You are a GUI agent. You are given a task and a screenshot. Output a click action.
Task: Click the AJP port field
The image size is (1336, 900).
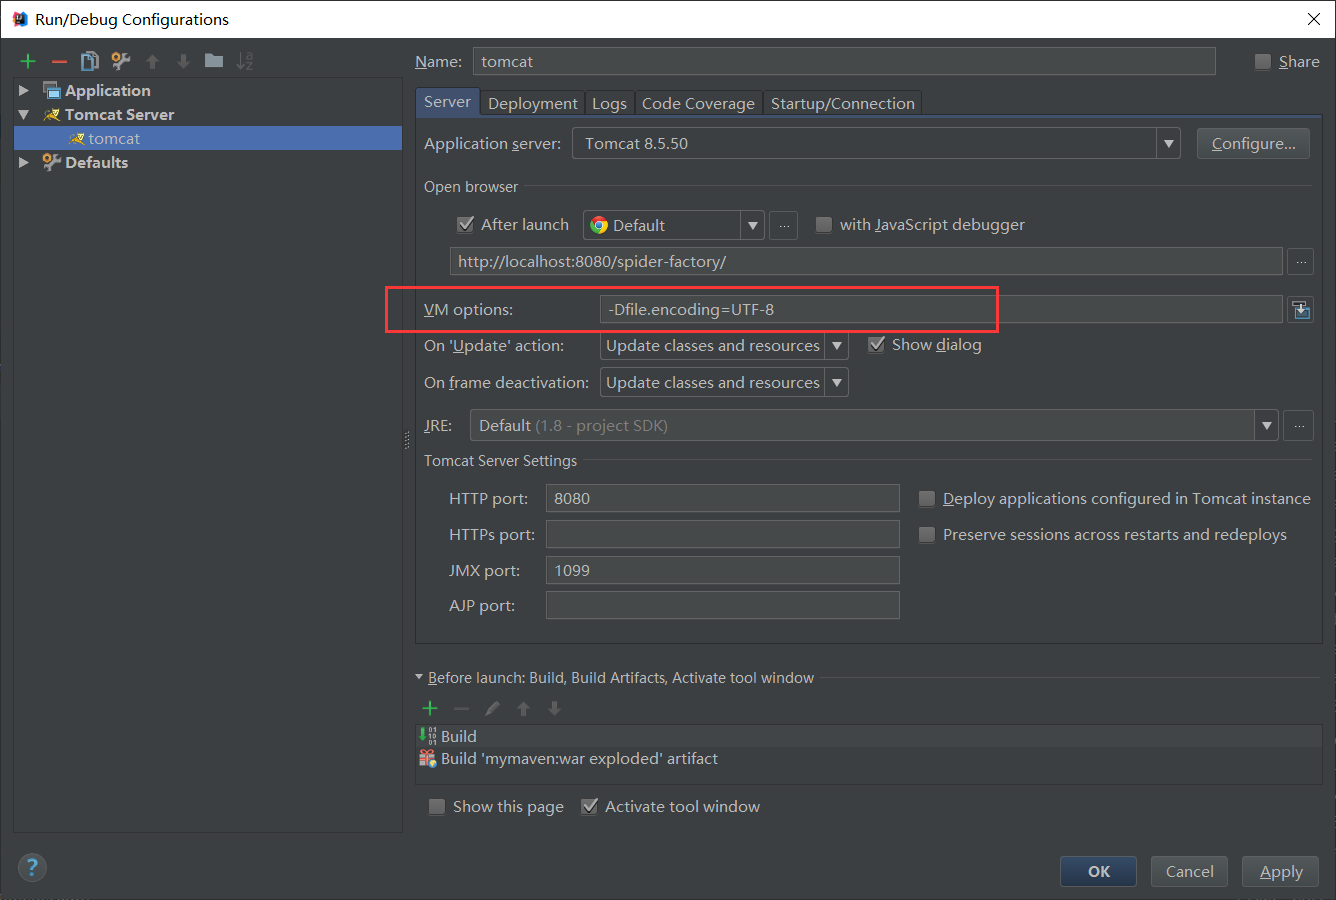723,605
